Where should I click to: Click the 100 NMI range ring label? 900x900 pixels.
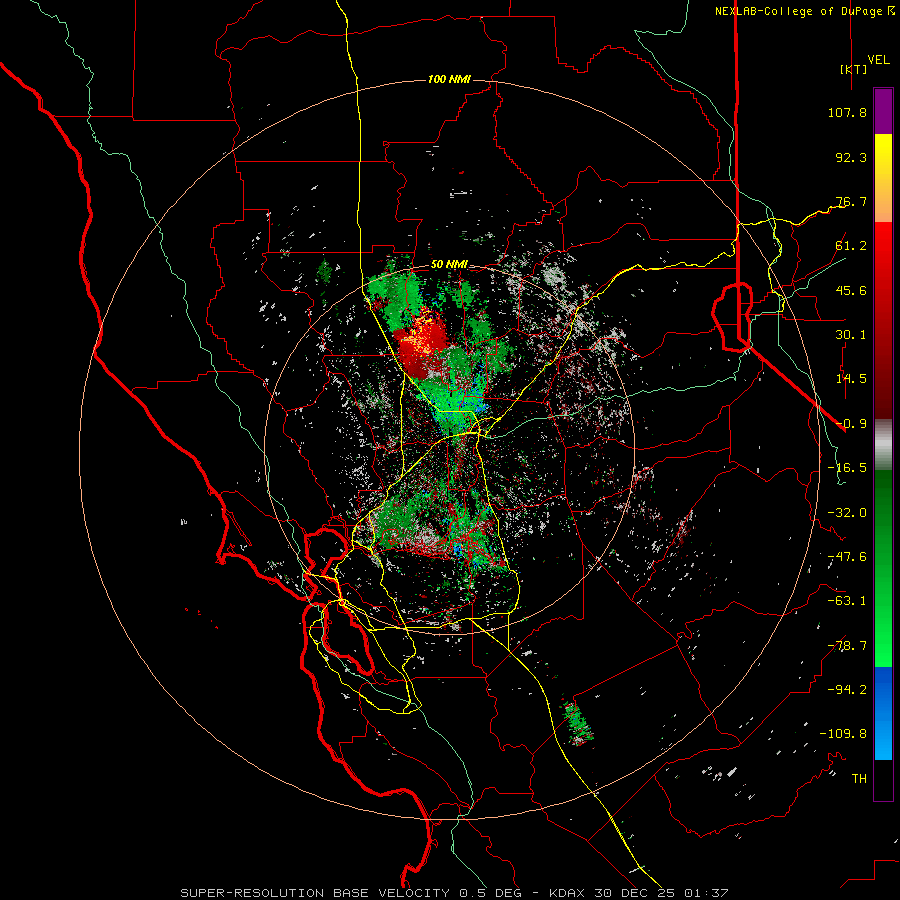[x=449, y=79]
